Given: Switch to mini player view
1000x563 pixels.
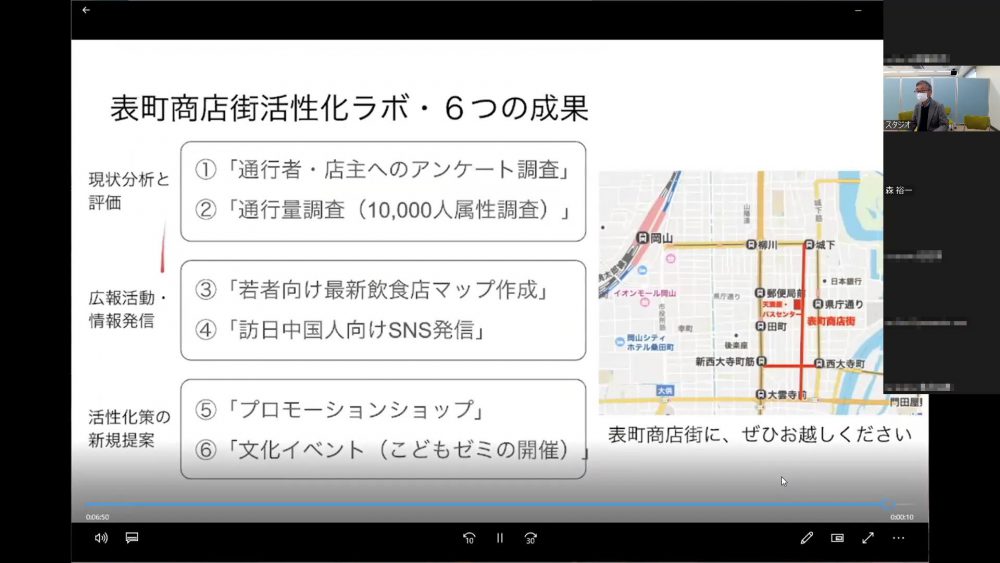Looking at the screenshot, I should 837,538.
